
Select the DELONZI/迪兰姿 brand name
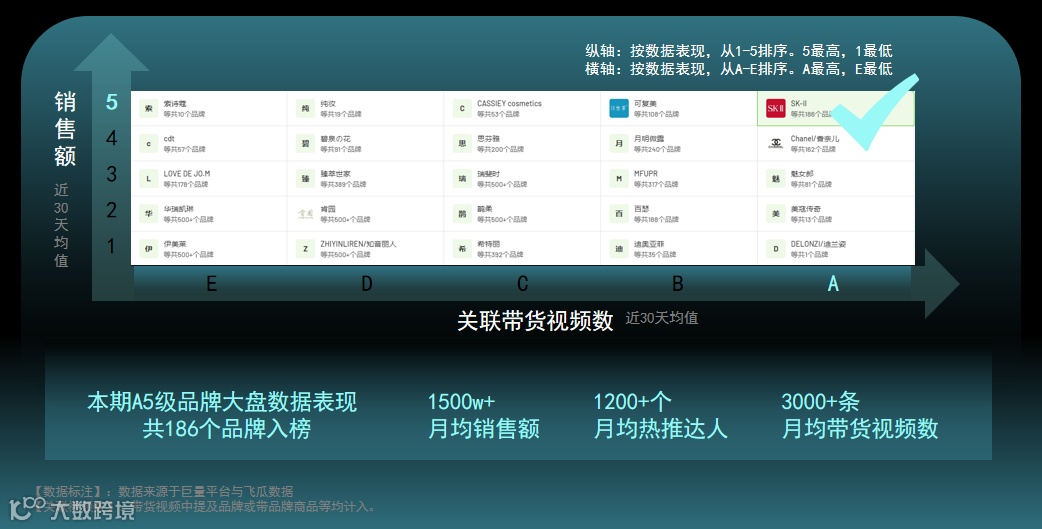click(818, 245)
